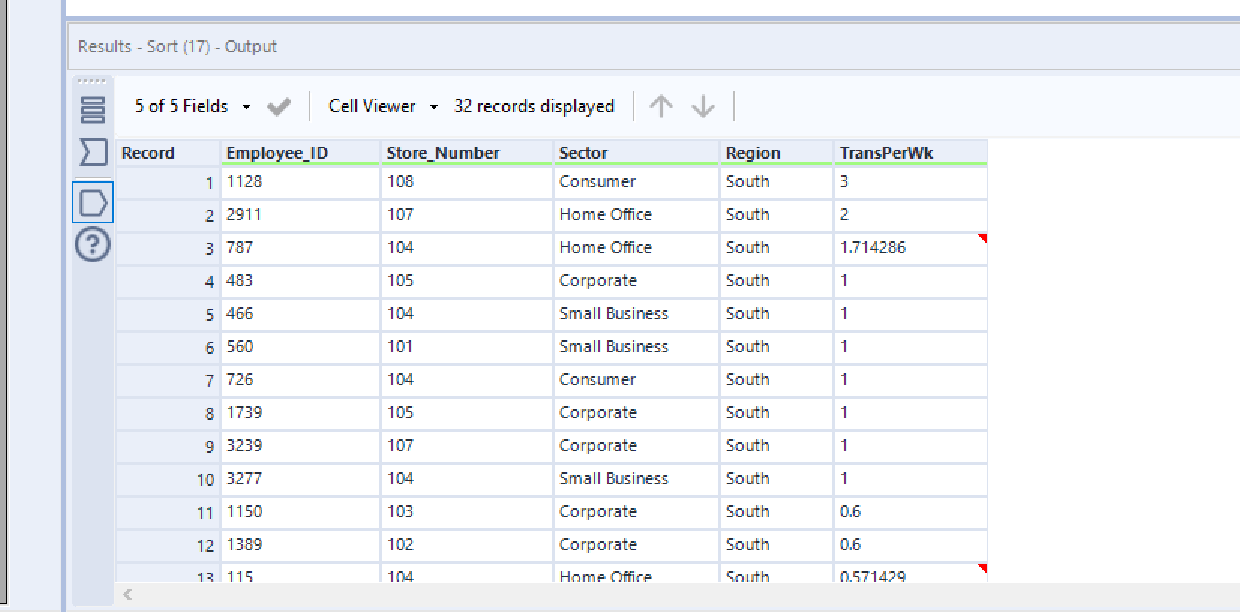This screenshot has width=1240, height=612.
Task: Click the '32 records displayed' label
Action: 535,106
